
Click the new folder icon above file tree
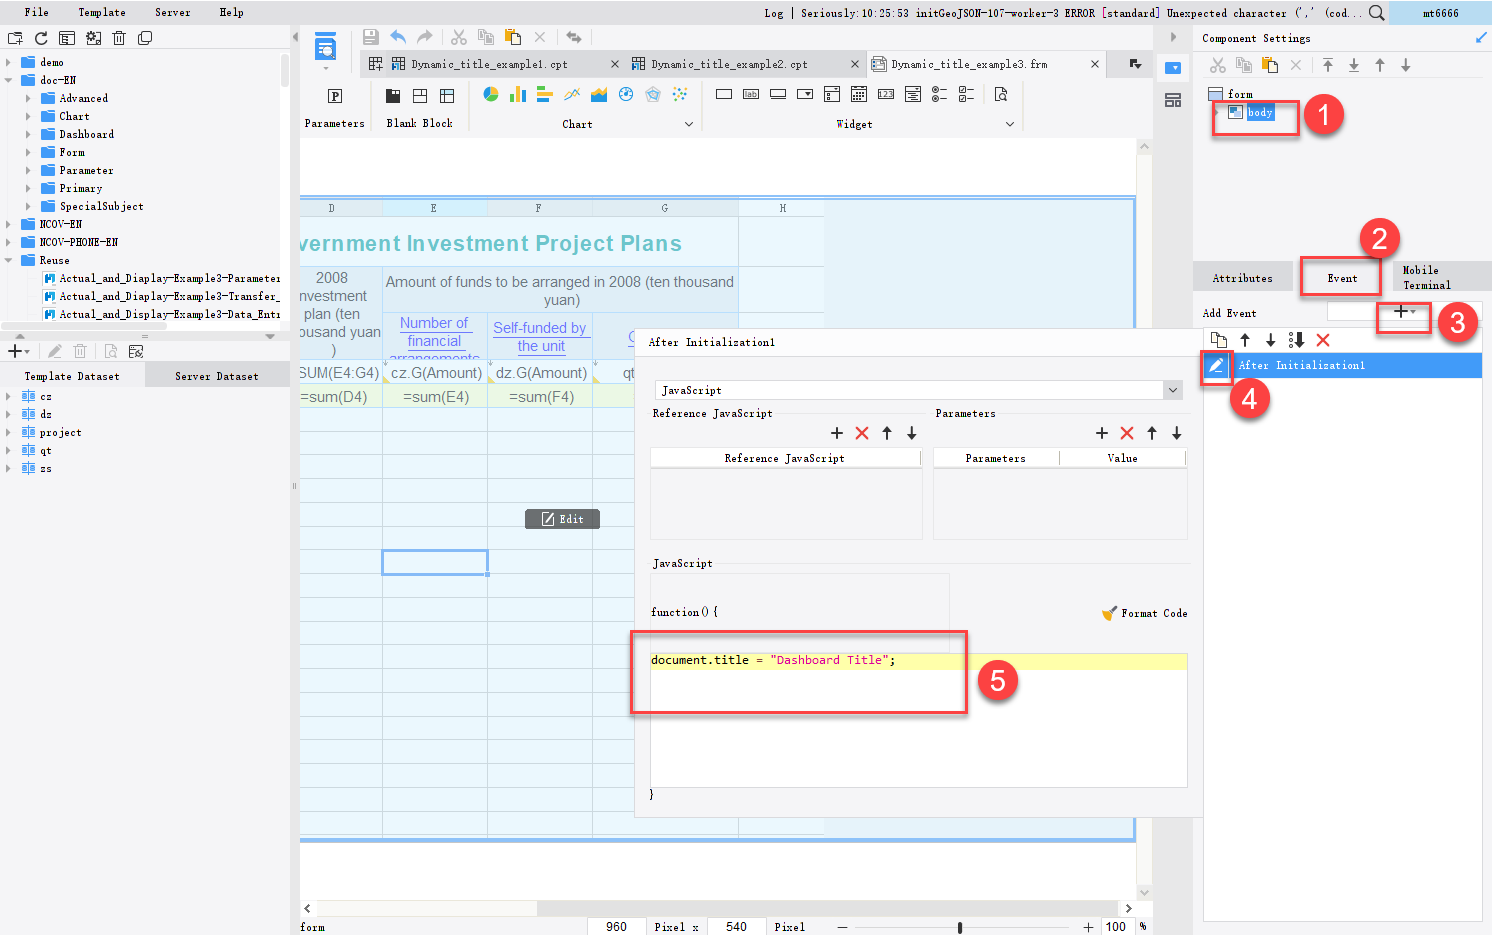15,38
